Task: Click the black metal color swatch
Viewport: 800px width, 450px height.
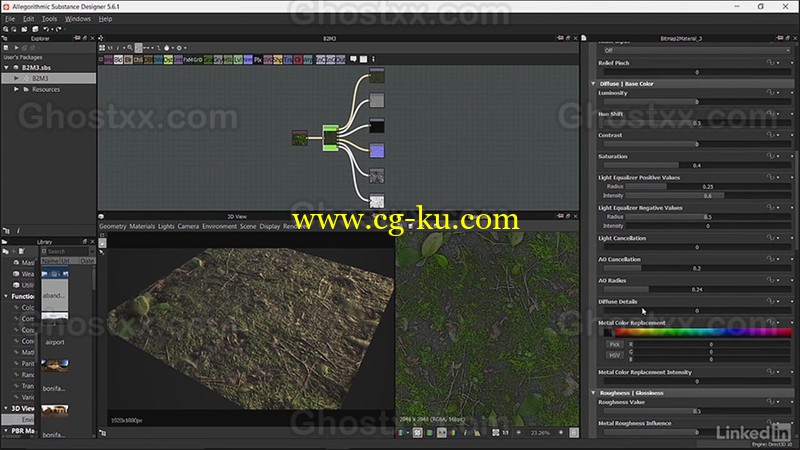Action: 608,333
